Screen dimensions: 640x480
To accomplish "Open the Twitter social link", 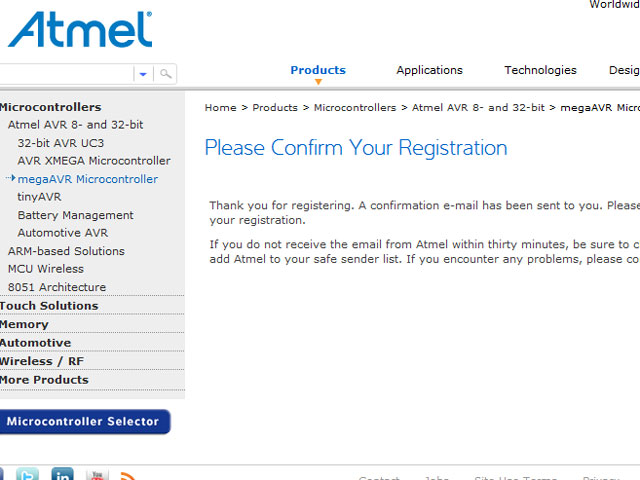I will pos(27,475).
